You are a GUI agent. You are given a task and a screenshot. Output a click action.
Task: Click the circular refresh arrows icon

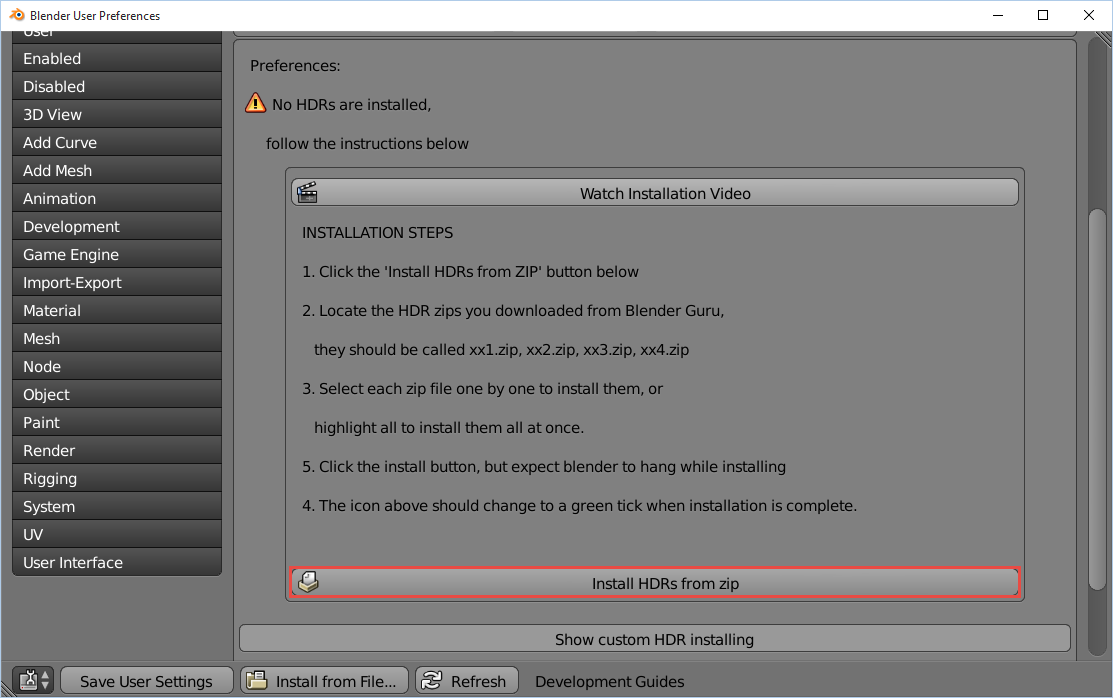point(434,680)
